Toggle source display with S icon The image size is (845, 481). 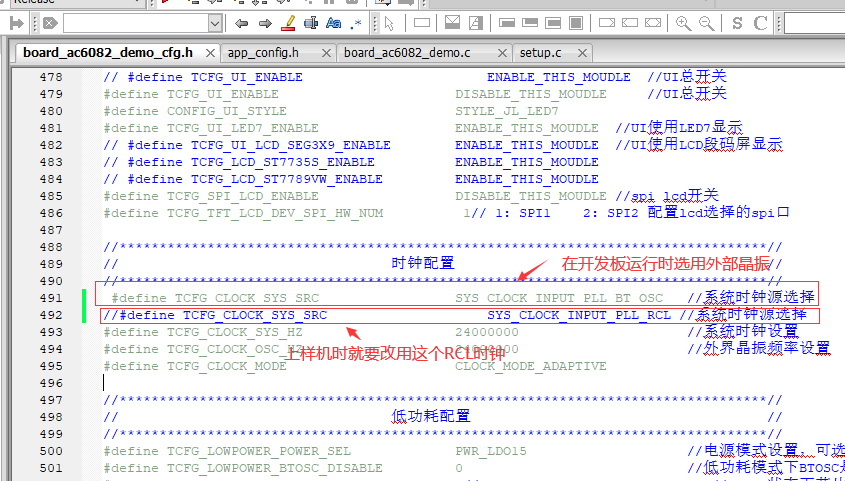737,23
